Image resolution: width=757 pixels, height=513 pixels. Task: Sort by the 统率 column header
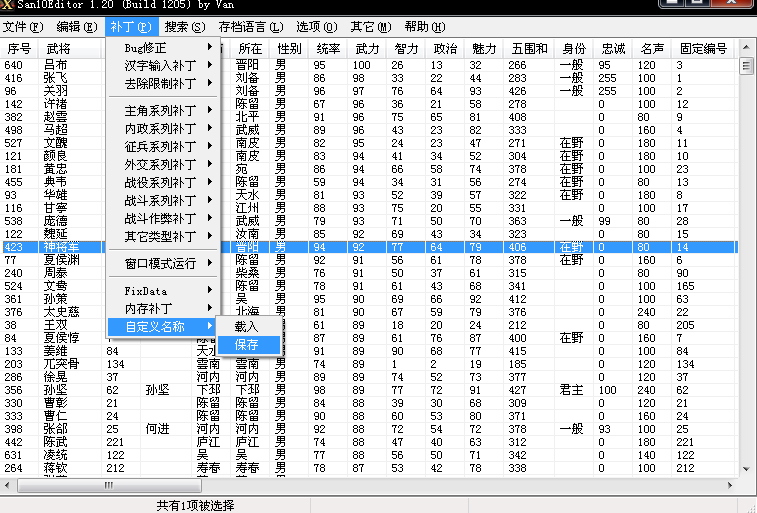[328, 48]
